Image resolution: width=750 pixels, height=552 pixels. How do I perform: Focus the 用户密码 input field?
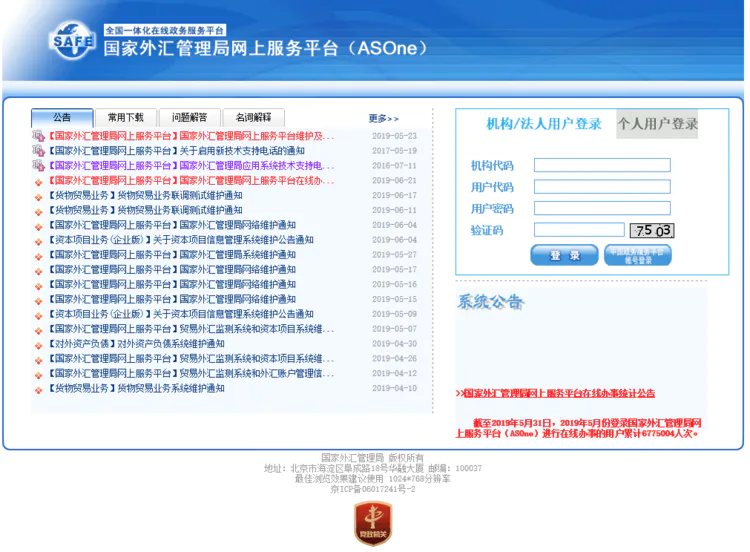(602, 208)
